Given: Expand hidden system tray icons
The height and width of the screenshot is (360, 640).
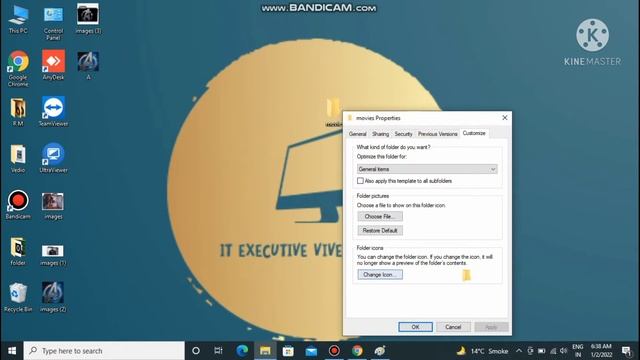Looking at the screenshot, I should click(x=519, y=351).
